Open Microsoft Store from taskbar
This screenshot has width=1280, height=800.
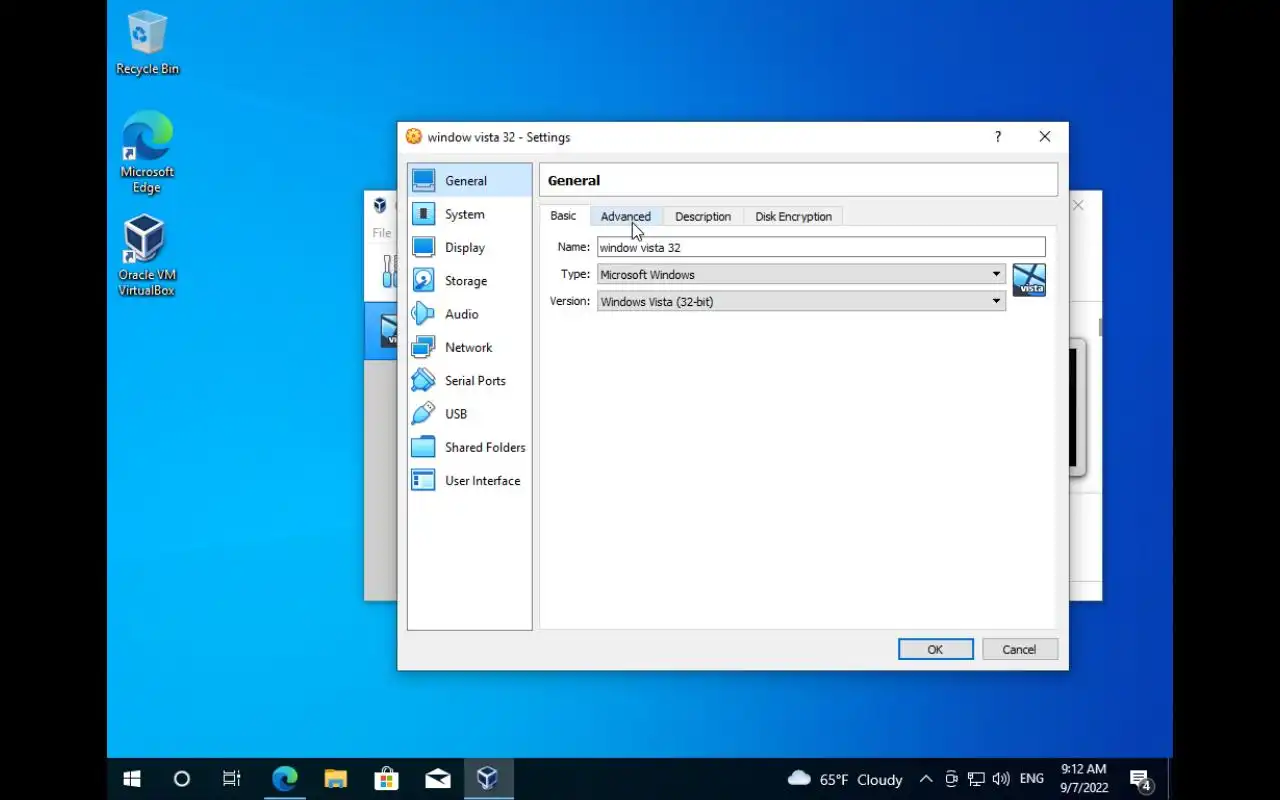[x=386, y=779]
